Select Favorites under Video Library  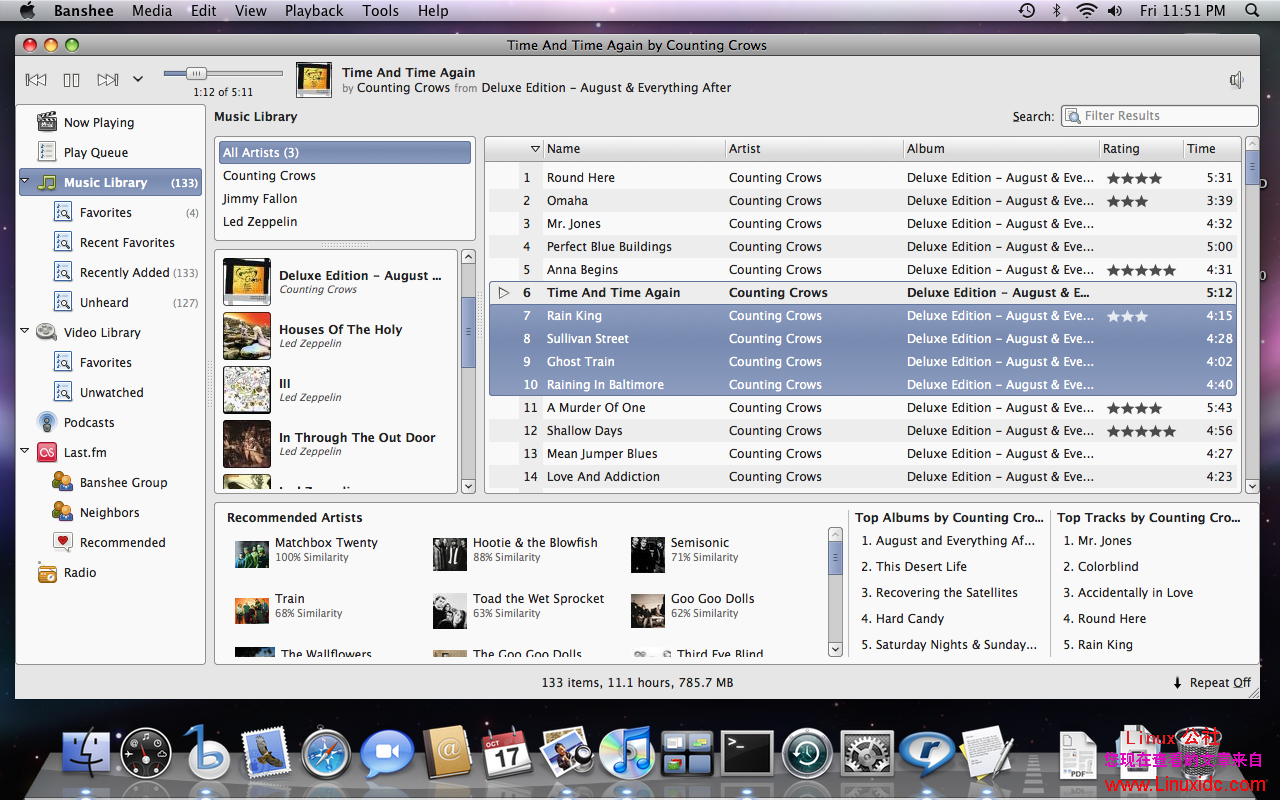106,362
